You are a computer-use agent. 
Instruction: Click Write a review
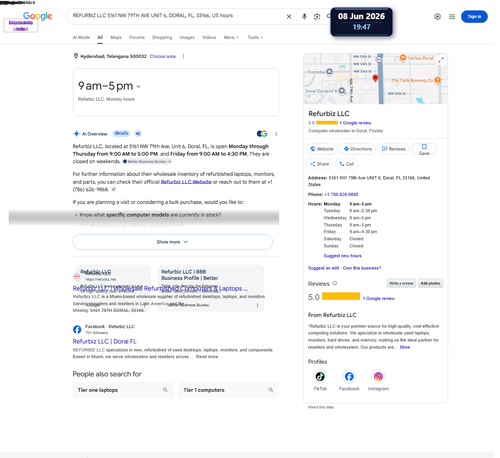pos(401,283)
